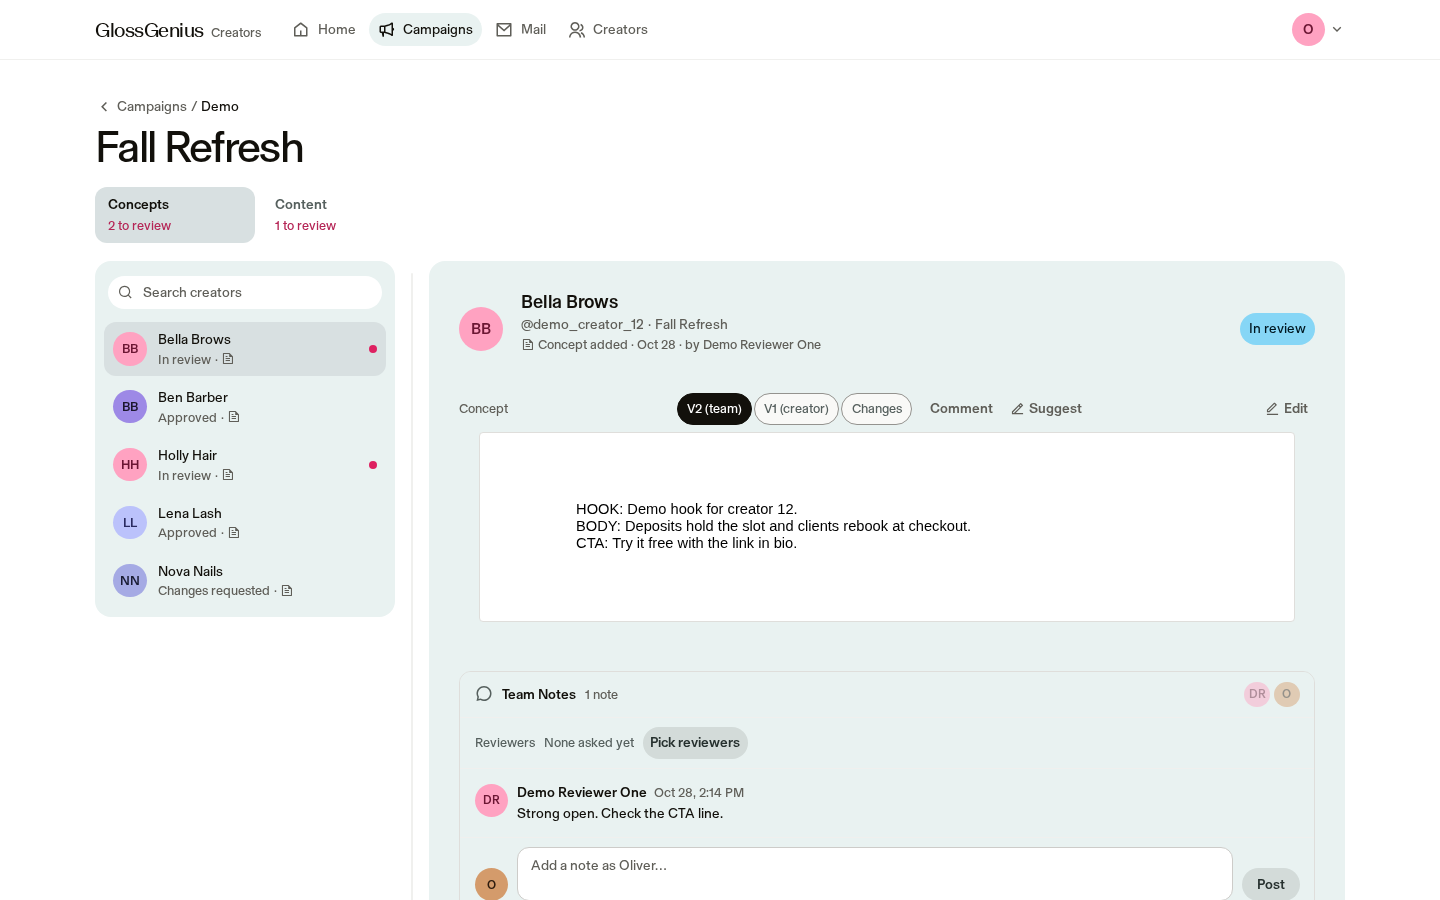Open the account menu chevron

[x=1337, y=30]
